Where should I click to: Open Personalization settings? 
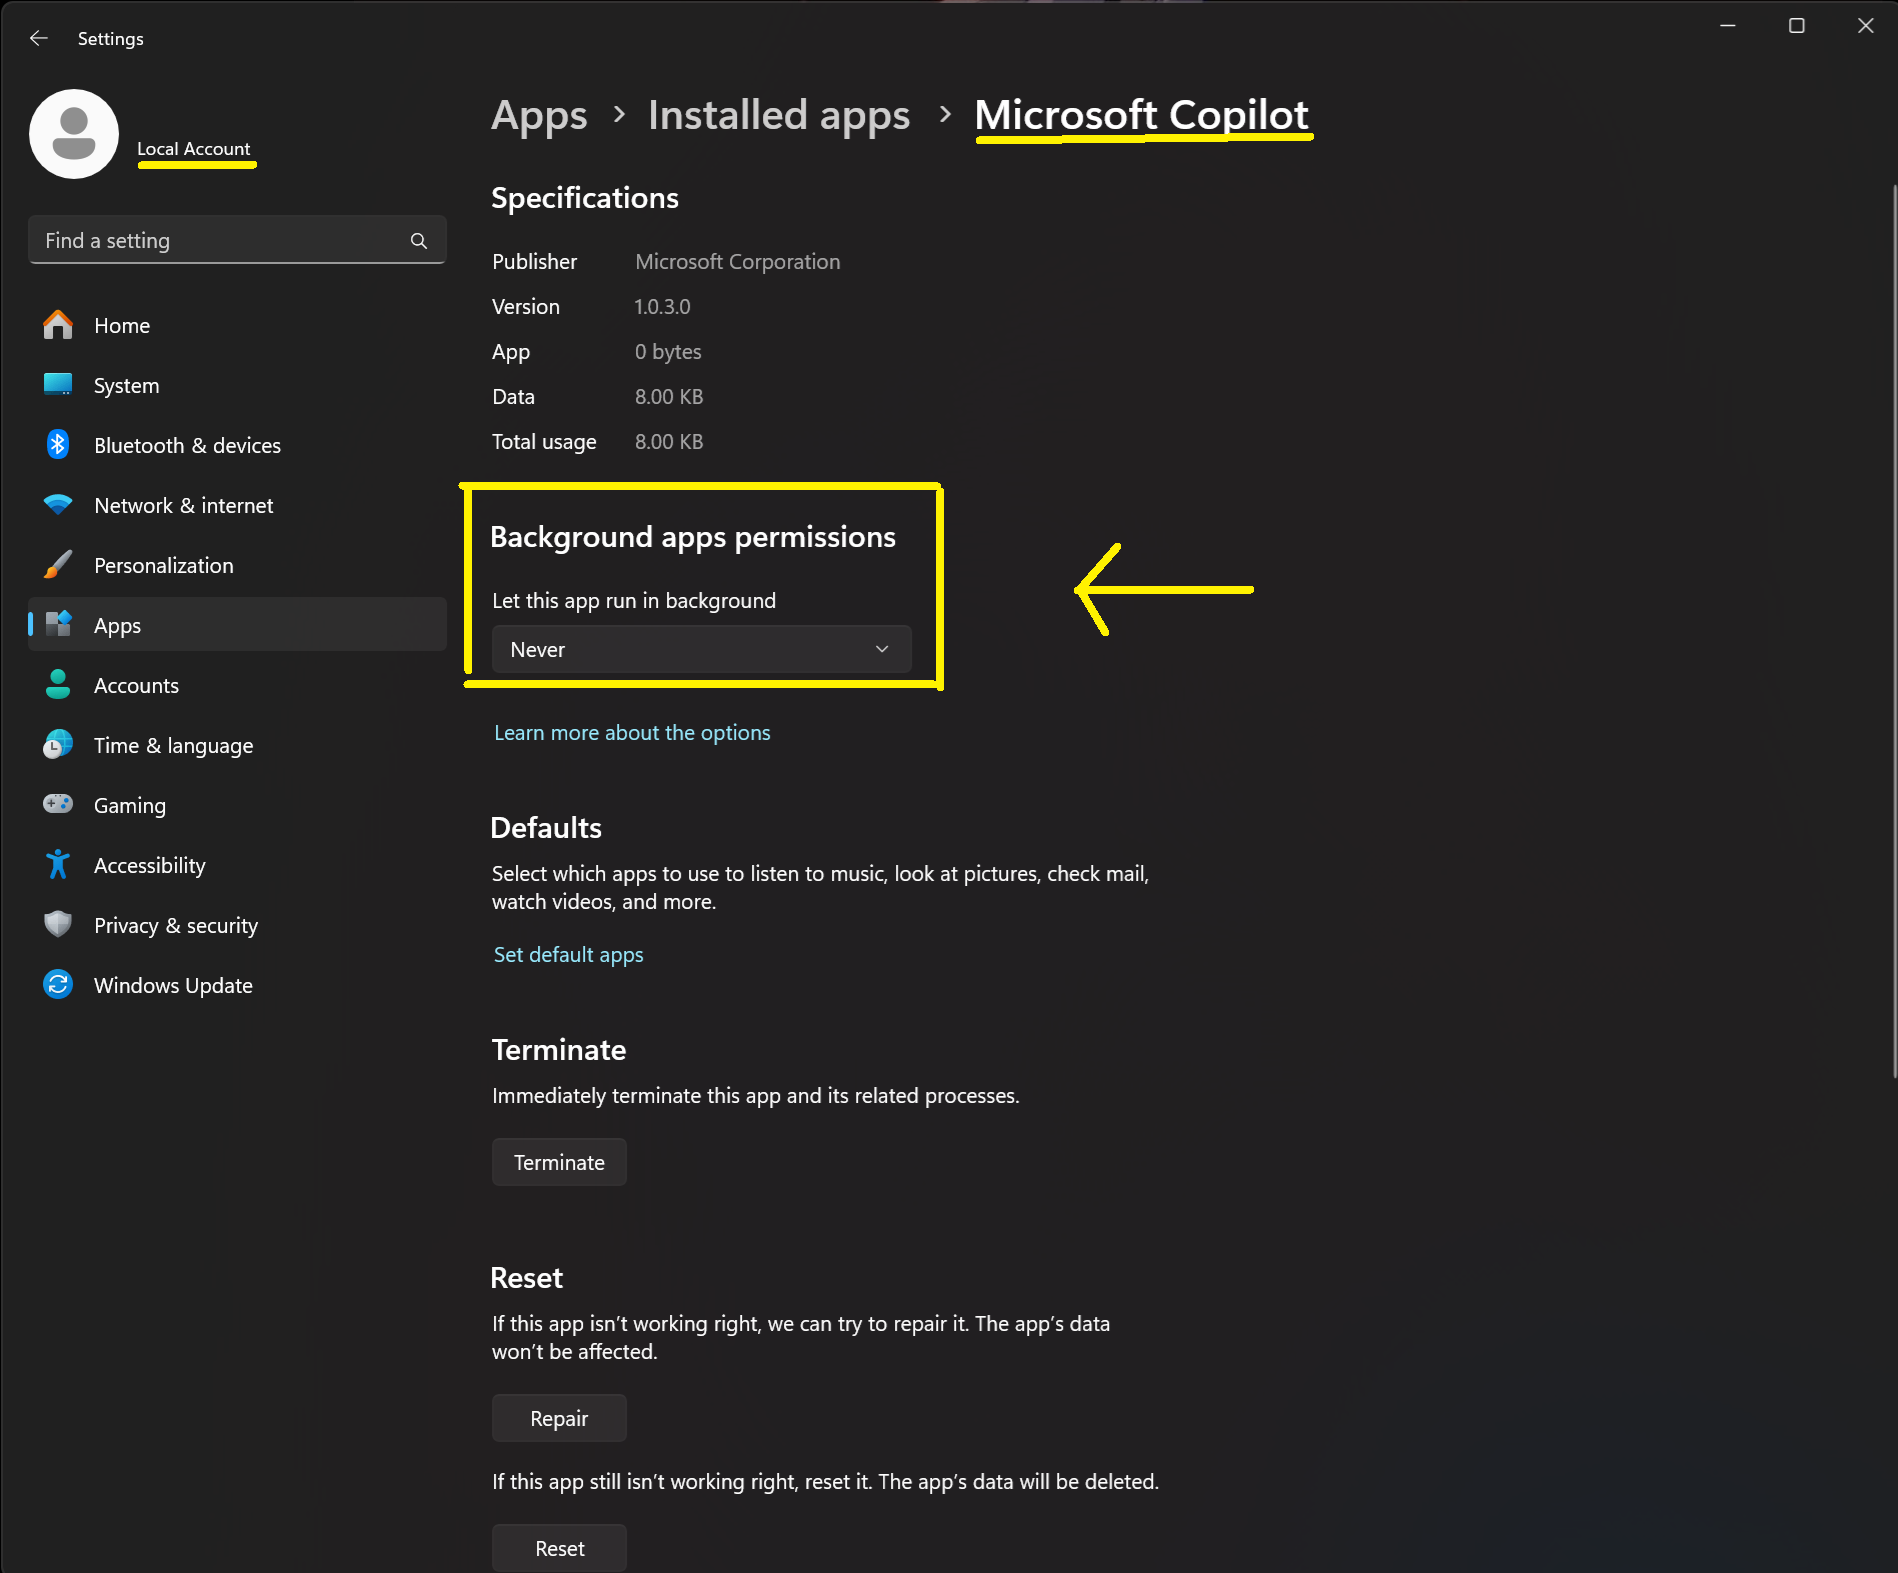pos(237,565)
